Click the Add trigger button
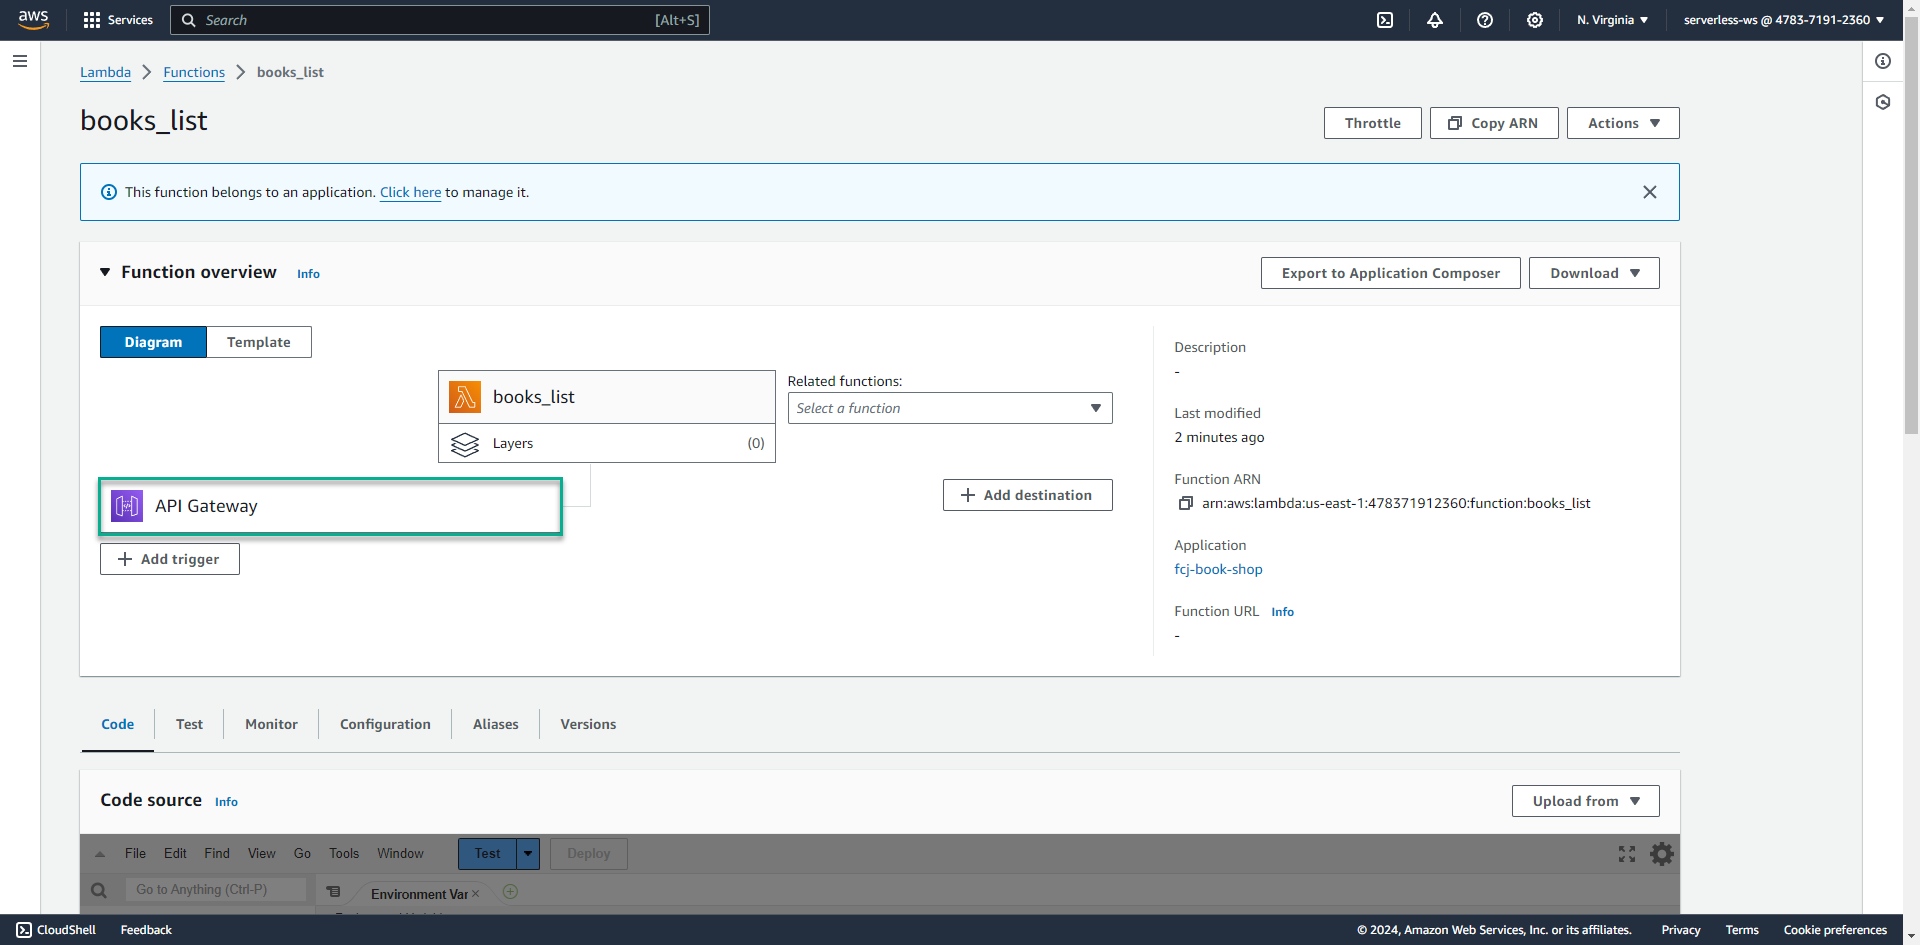 click(170, 559)
